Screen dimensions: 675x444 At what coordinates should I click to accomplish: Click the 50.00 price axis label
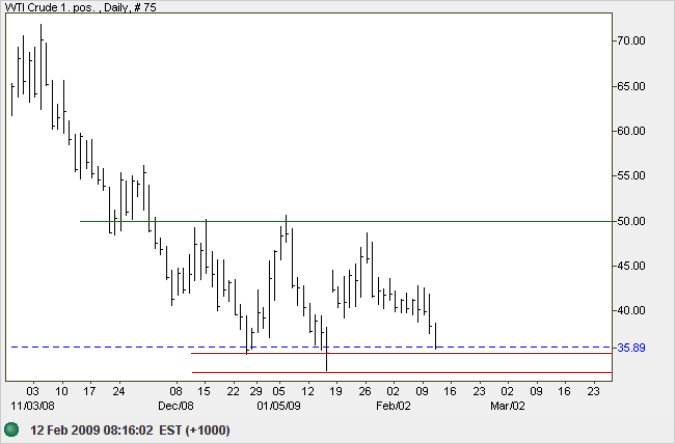coord(631,221)
